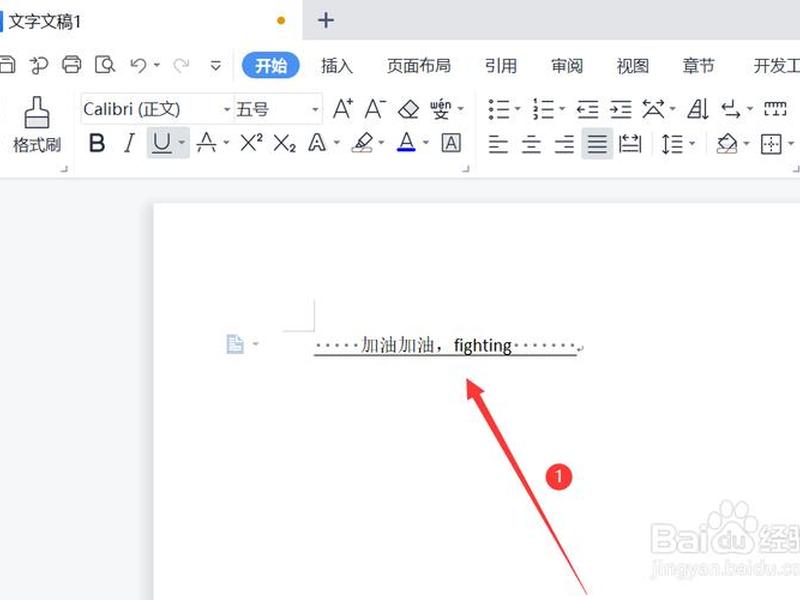Clear formatting with eraser icon

(x=408, y=109)
